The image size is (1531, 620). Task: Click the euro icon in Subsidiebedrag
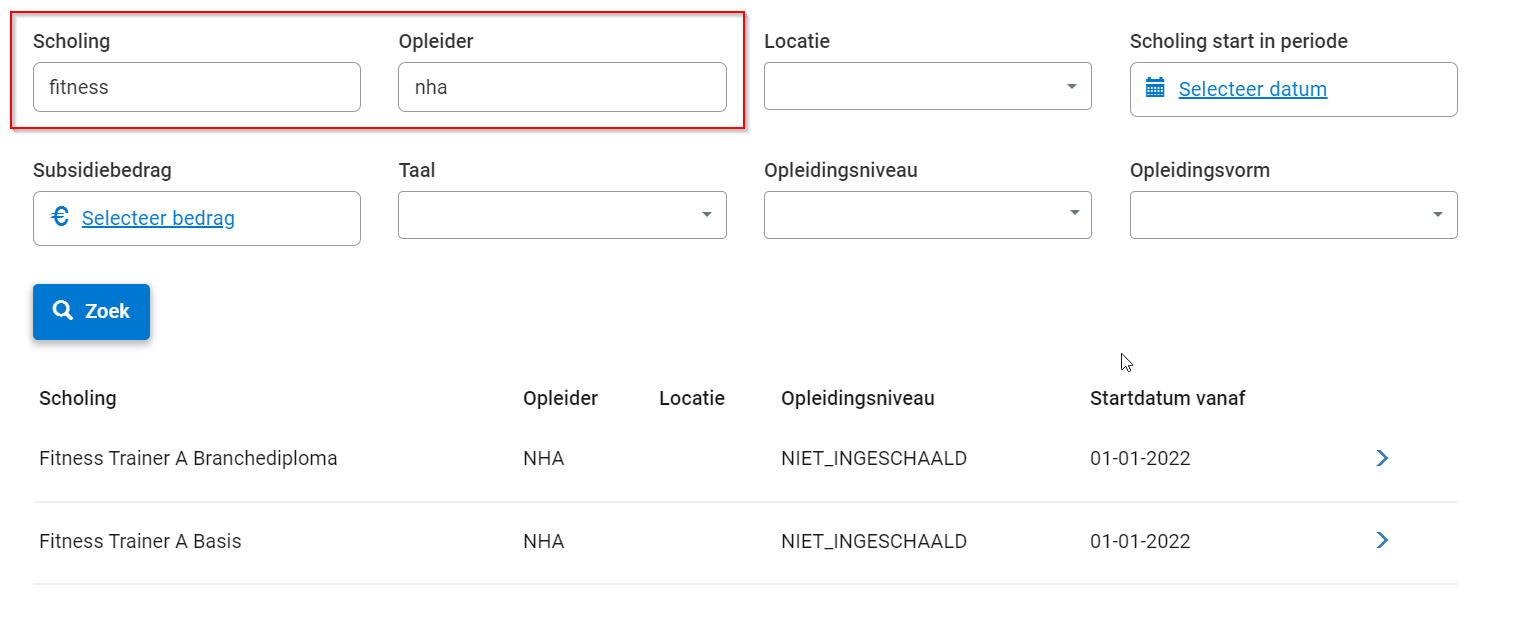tap(60, 217)
